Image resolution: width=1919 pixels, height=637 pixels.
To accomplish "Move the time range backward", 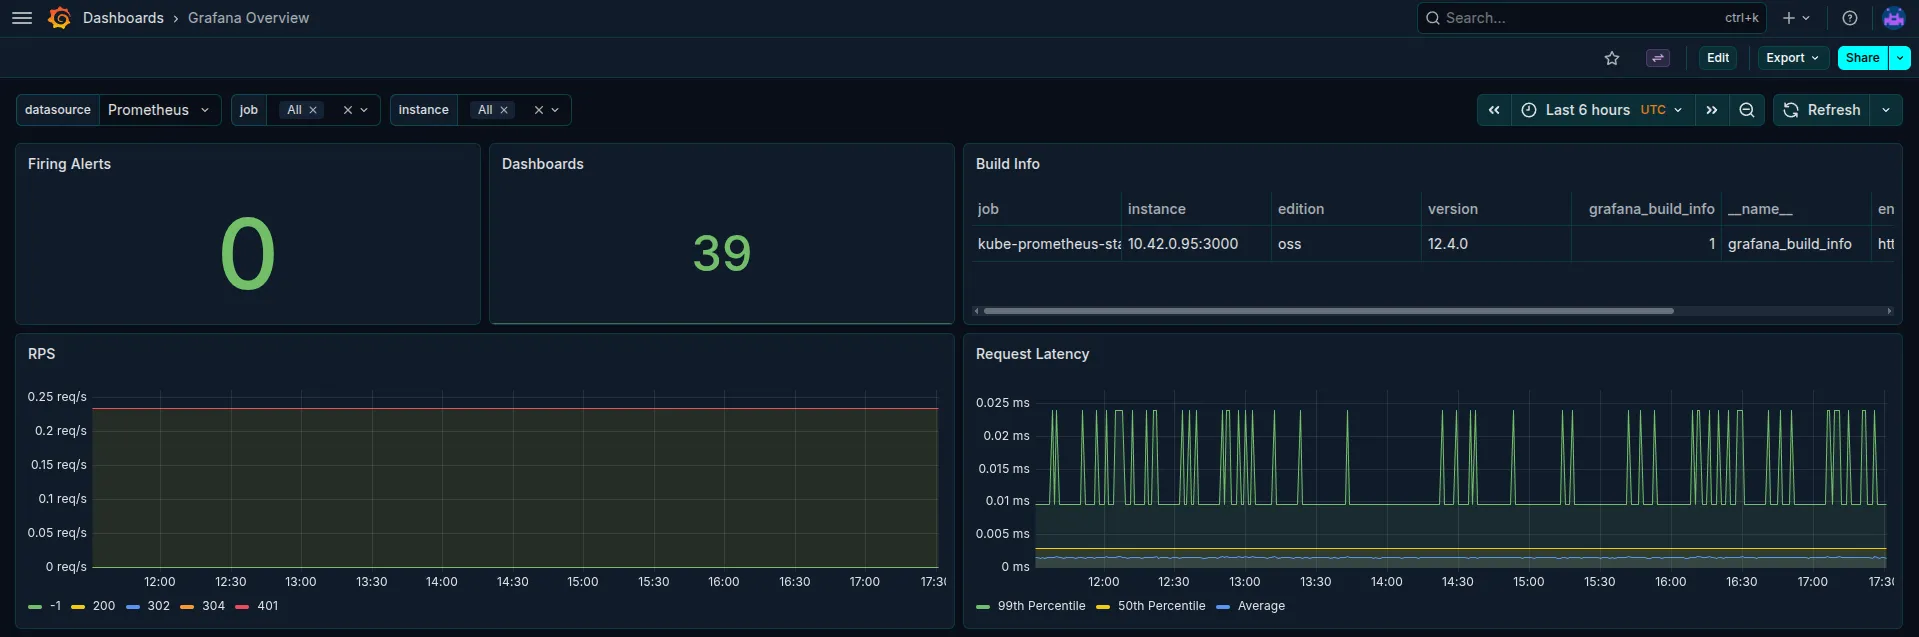I will 1494,110.
